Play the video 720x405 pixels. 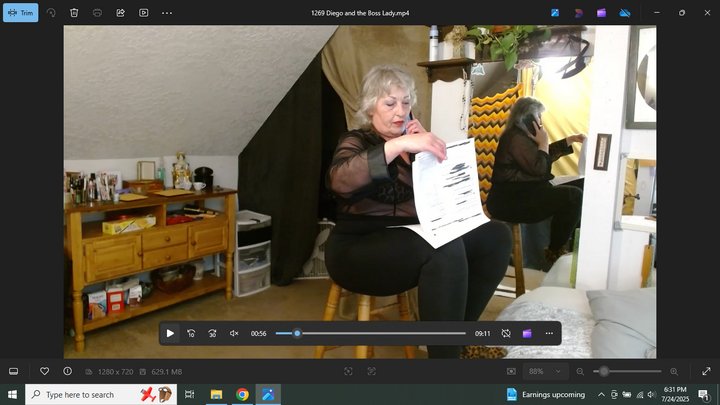[x=170, y=333]
